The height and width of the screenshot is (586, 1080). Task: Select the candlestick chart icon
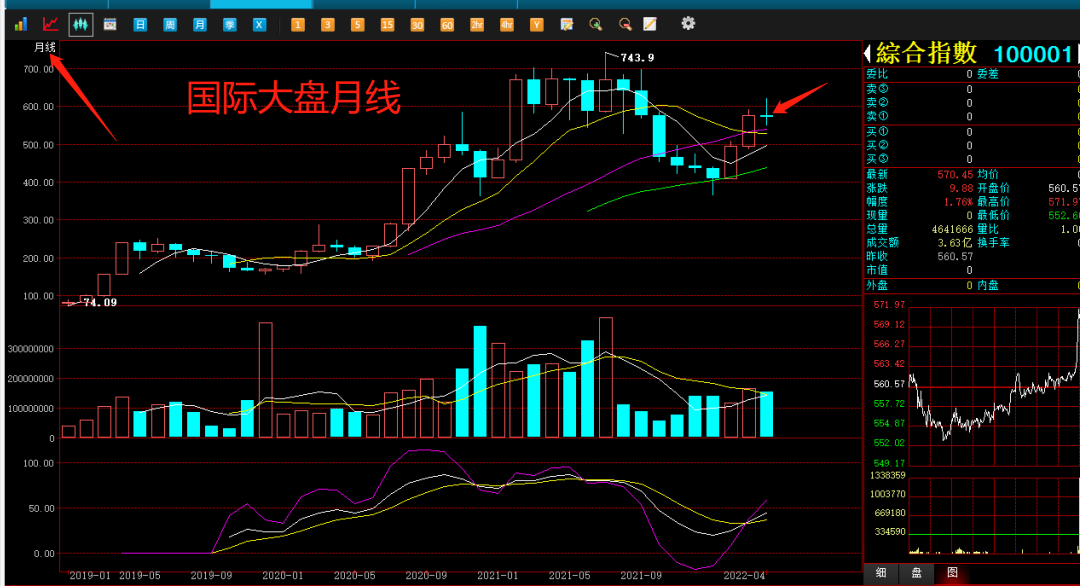point(81,25)
